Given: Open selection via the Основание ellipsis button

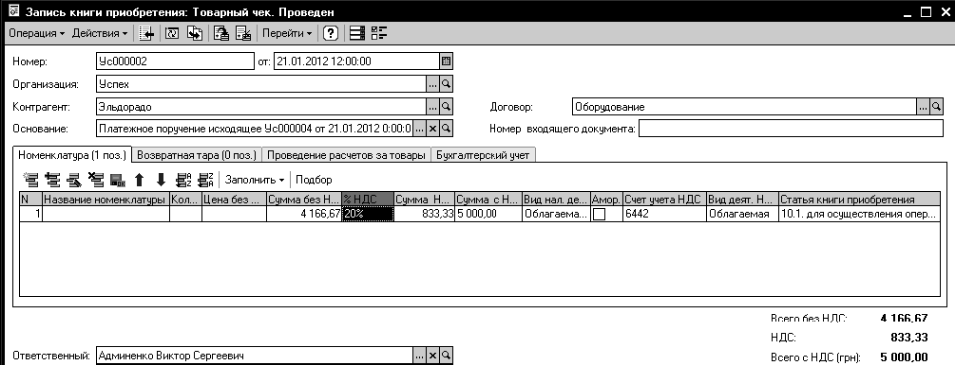Looking at the screenshot, I should pyautogui.click(x=420, y=129).
